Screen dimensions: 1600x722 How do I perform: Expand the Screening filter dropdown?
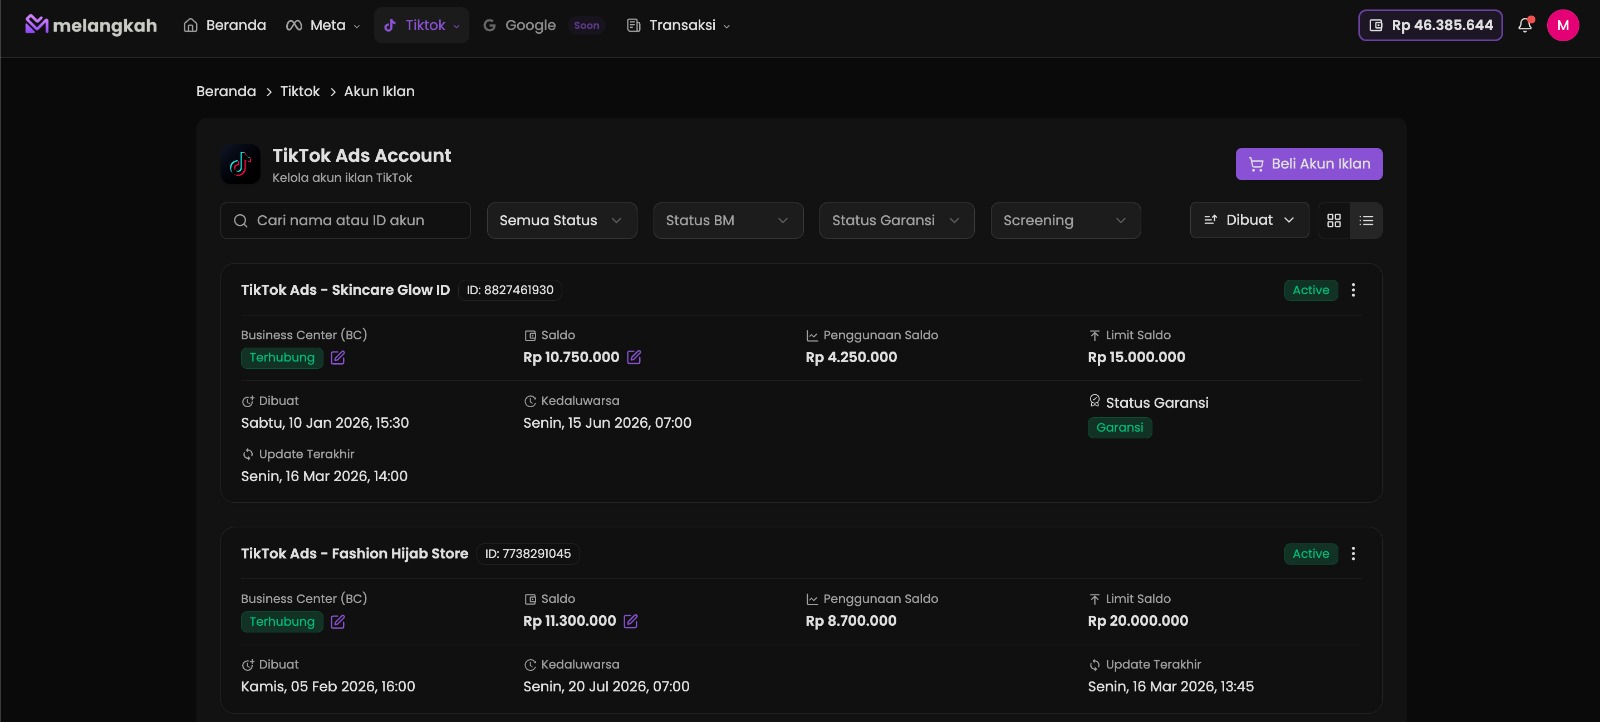coord(1066,220)
